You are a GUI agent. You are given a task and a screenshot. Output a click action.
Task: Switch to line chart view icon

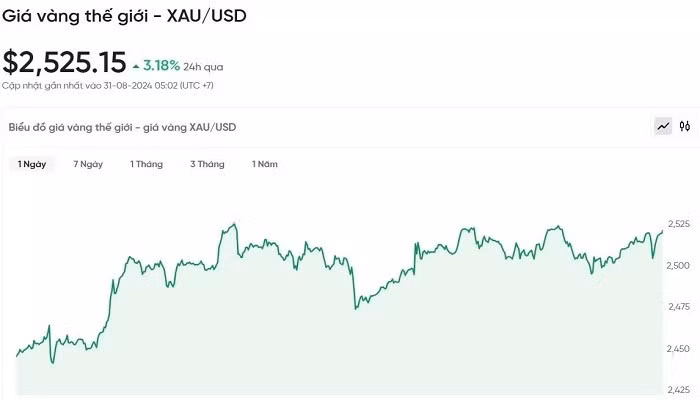coord(663,127)
